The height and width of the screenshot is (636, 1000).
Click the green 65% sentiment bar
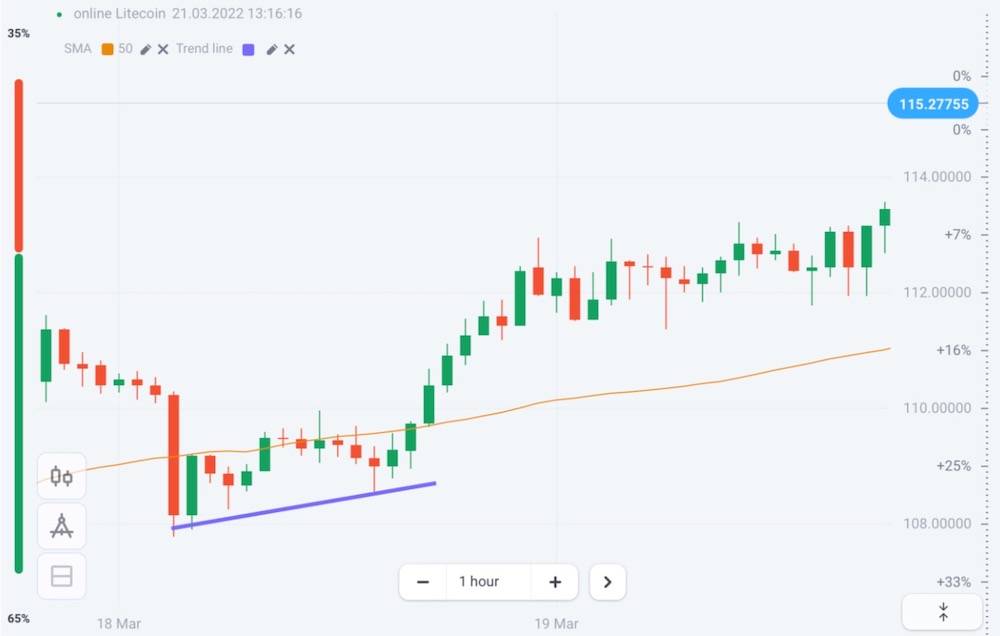[x=18, y=412]
